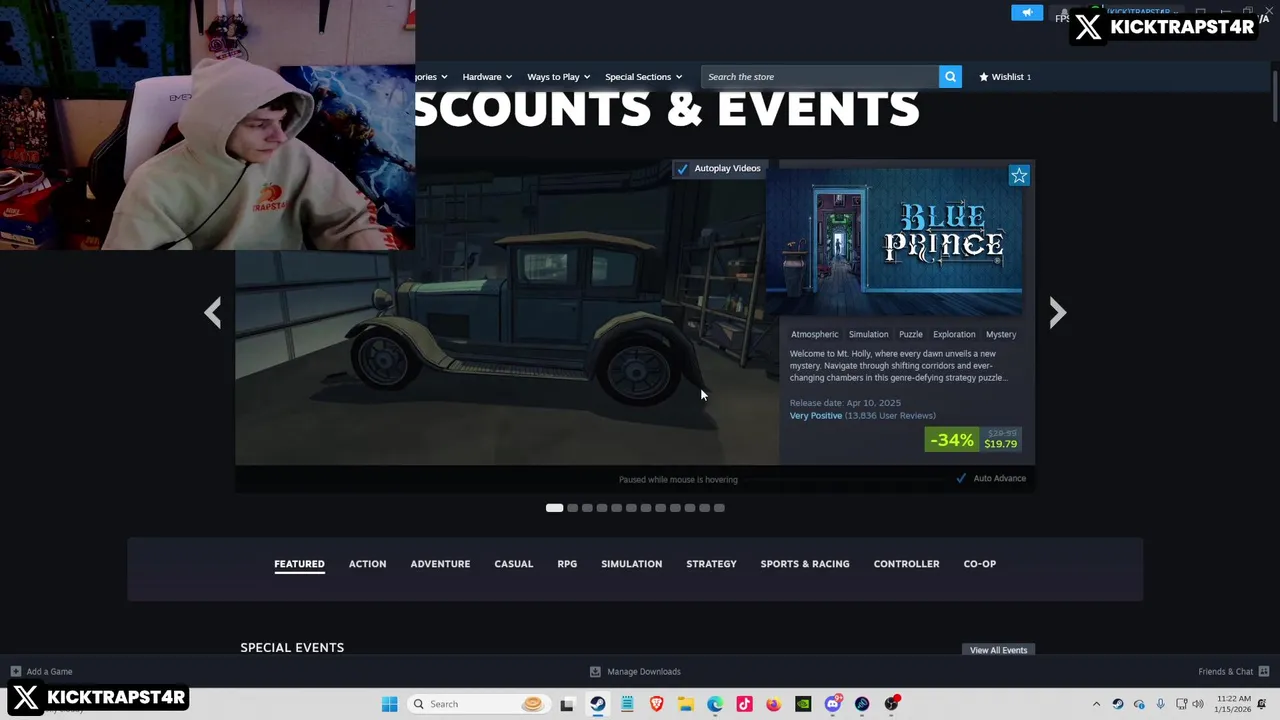This screenshot has width=1280, height=720.
Task: Select the STRATEGY tab
Action: coord(711,564)
